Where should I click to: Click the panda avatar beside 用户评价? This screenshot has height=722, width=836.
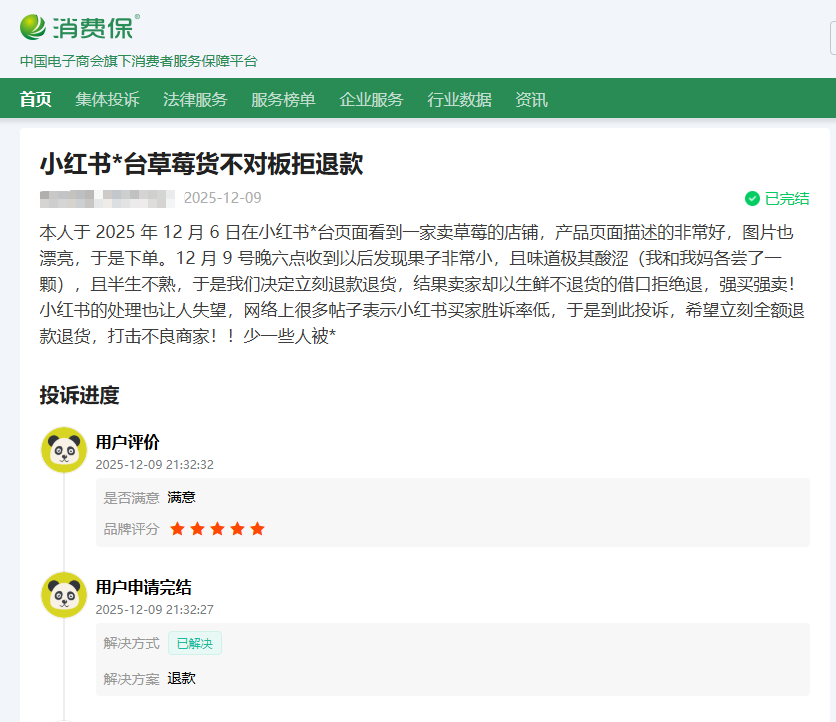tap(64, 450)
